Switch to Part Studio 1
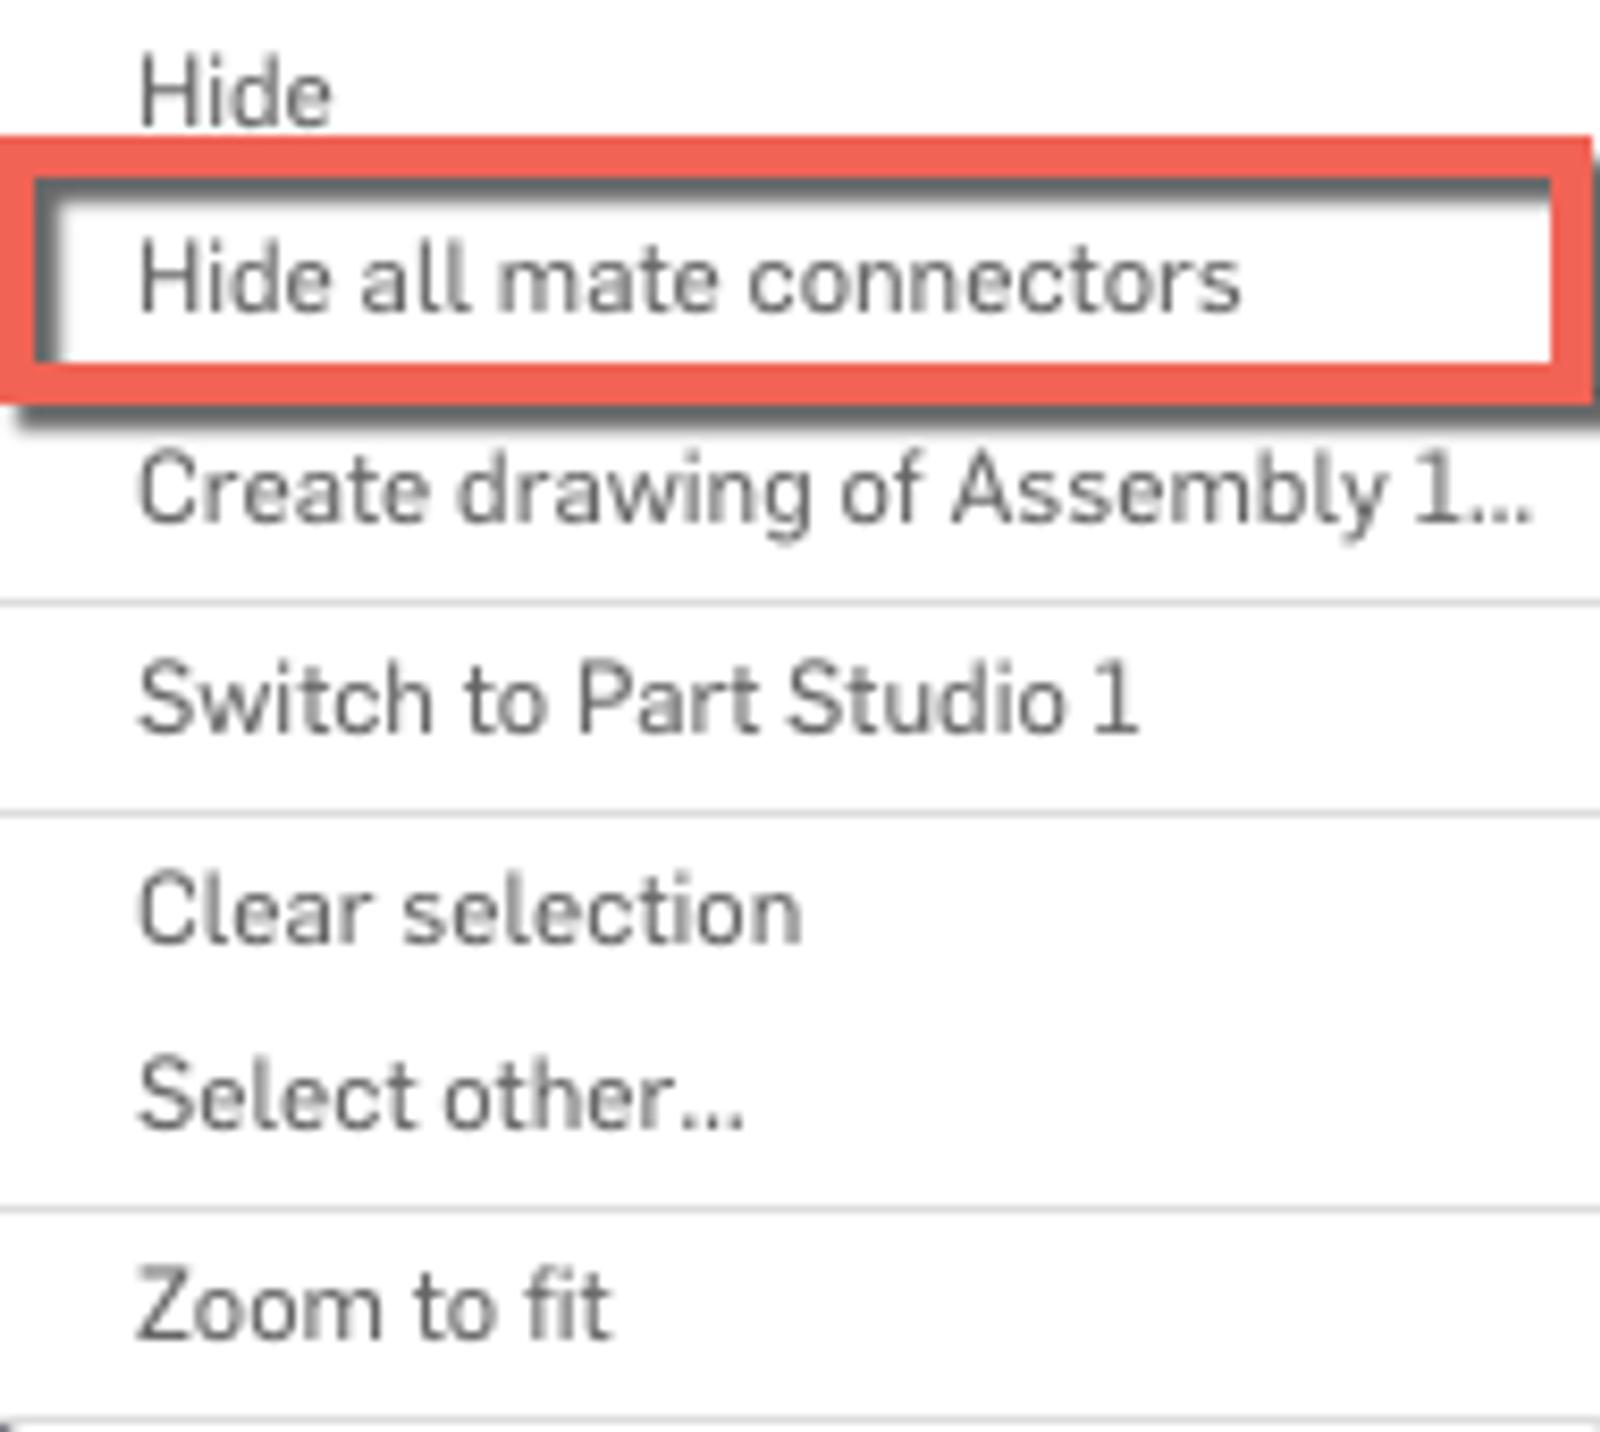 coord(638,699)
